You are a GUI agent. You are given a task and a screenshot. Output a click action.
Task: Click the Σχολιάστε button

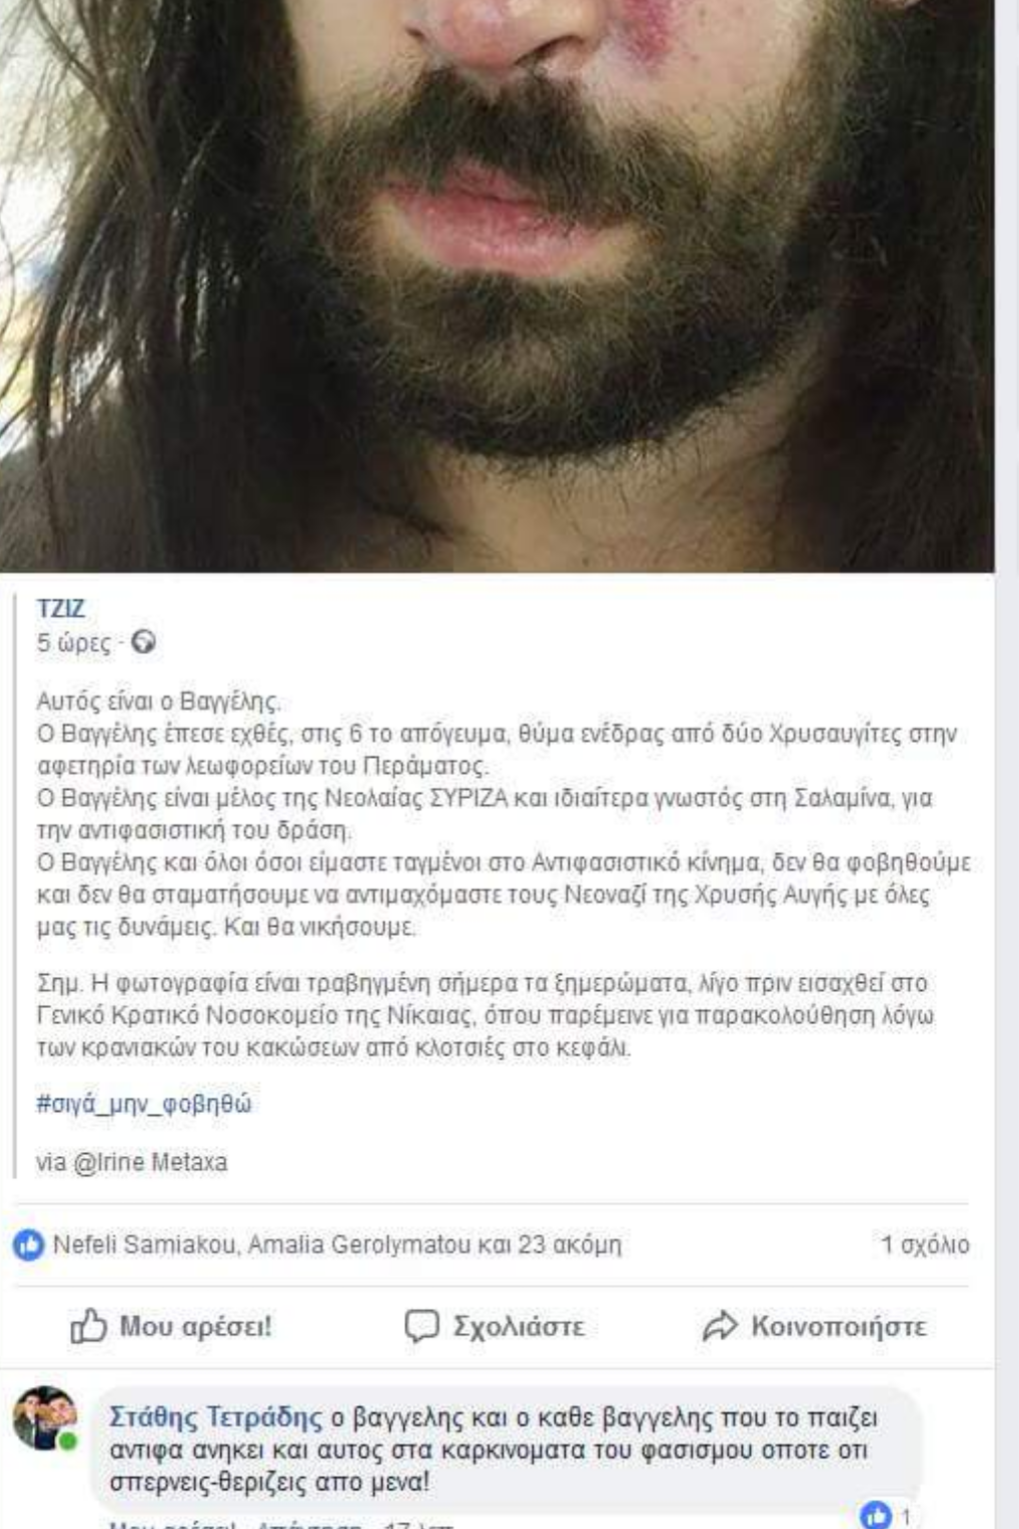(495, 1327)
